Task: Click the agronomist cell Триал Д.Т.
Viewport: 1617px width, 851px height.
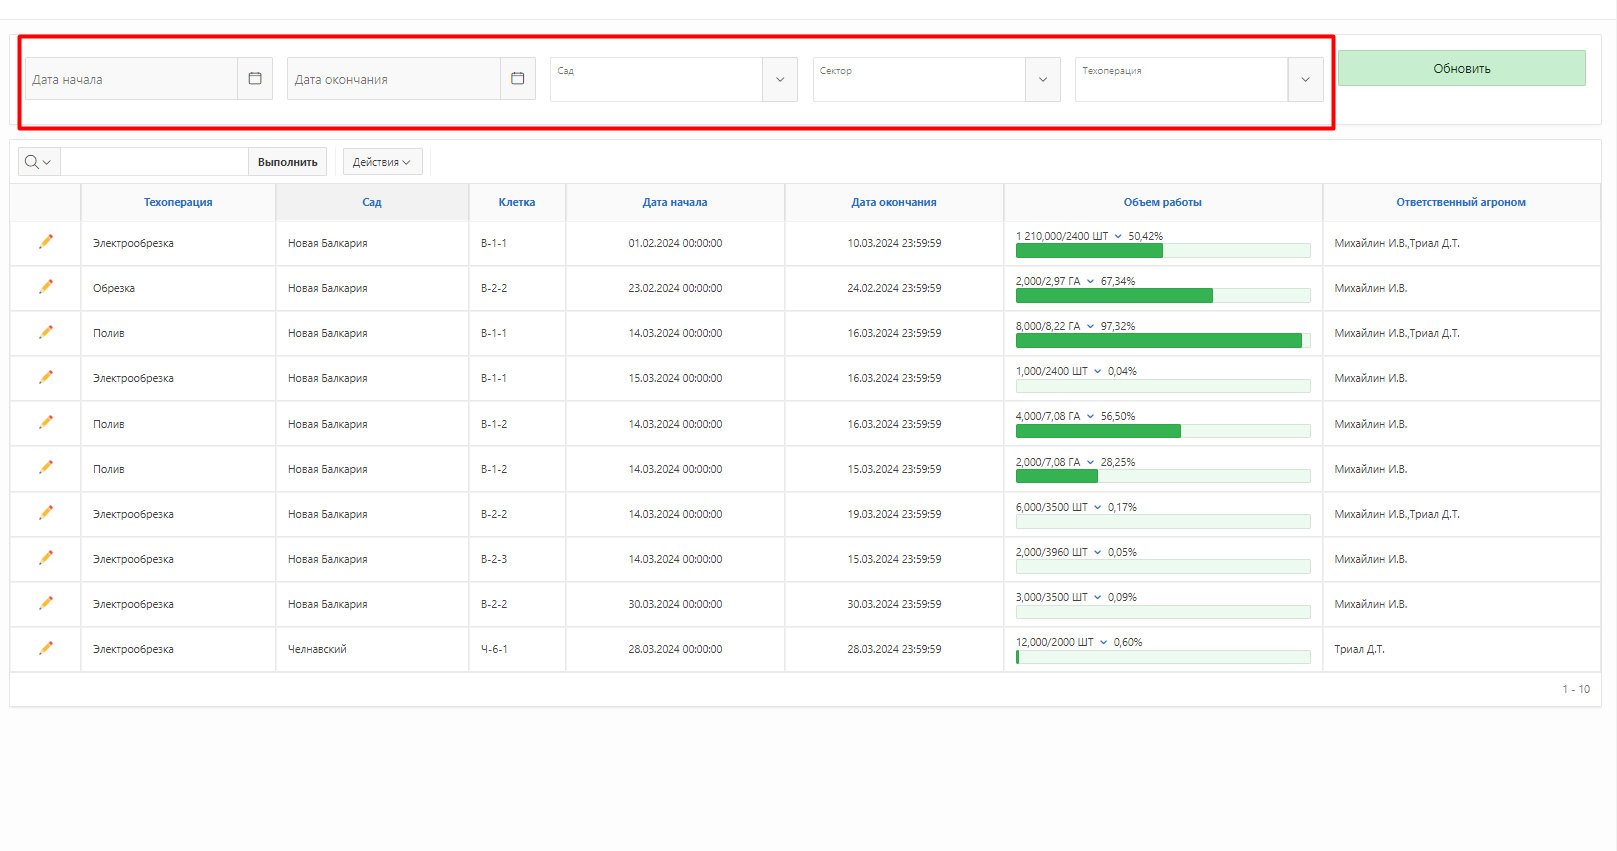Action: click(1359, 649)
